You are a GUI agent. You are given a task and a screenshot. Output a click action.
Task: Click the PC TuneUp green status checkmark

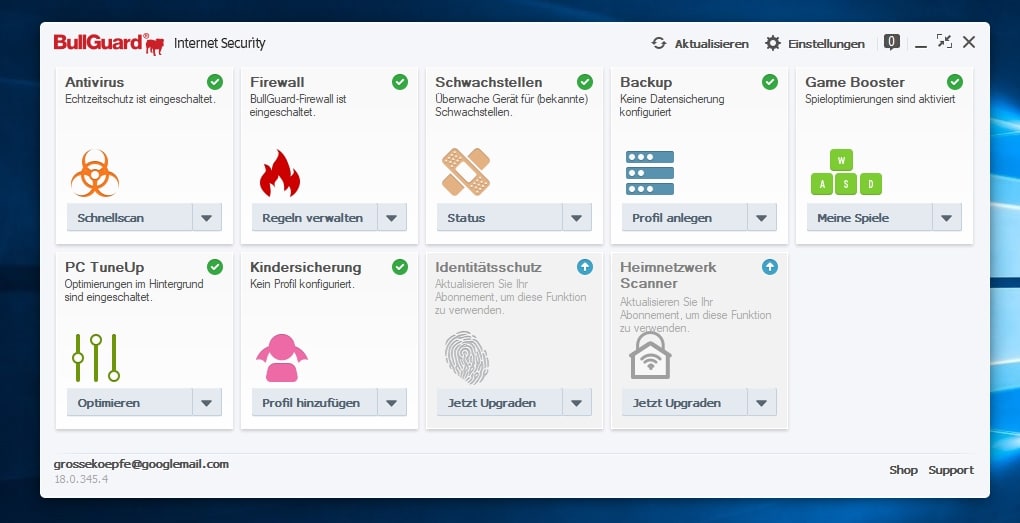[x=215, y=267]
